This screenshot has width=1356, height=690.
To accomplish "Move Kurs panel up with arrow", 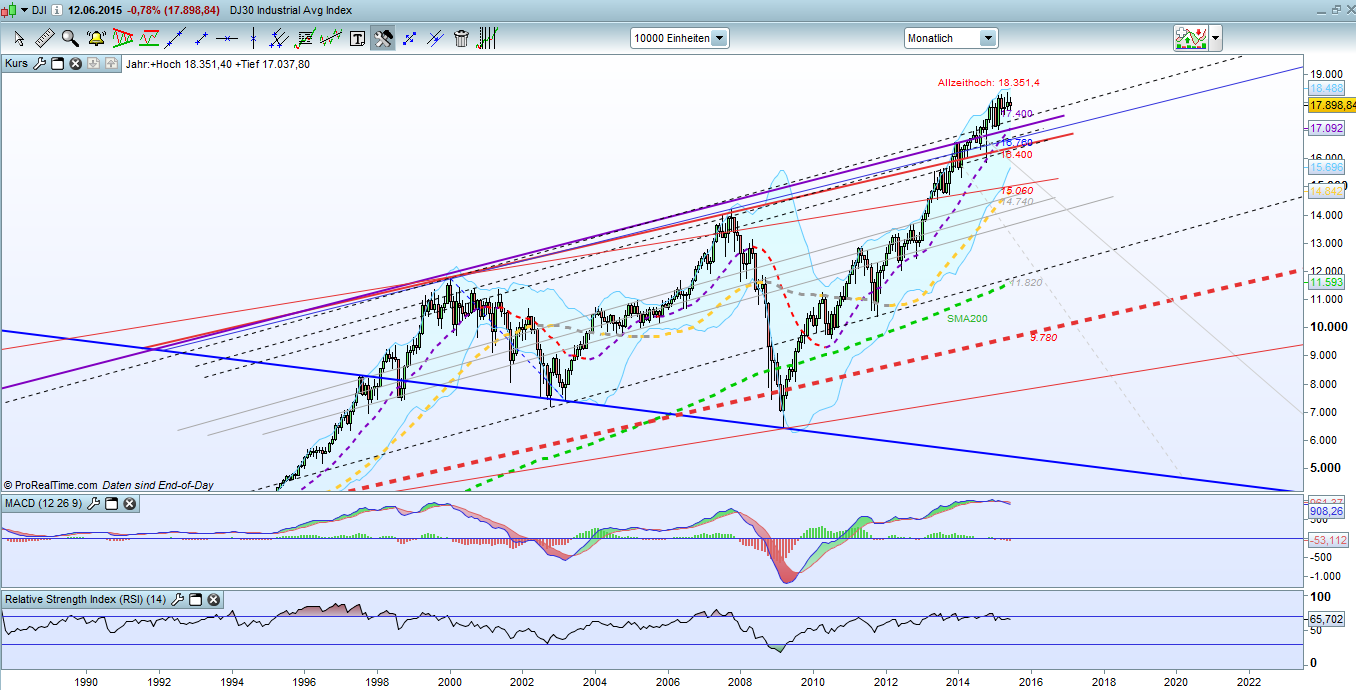I will (111, 63).
